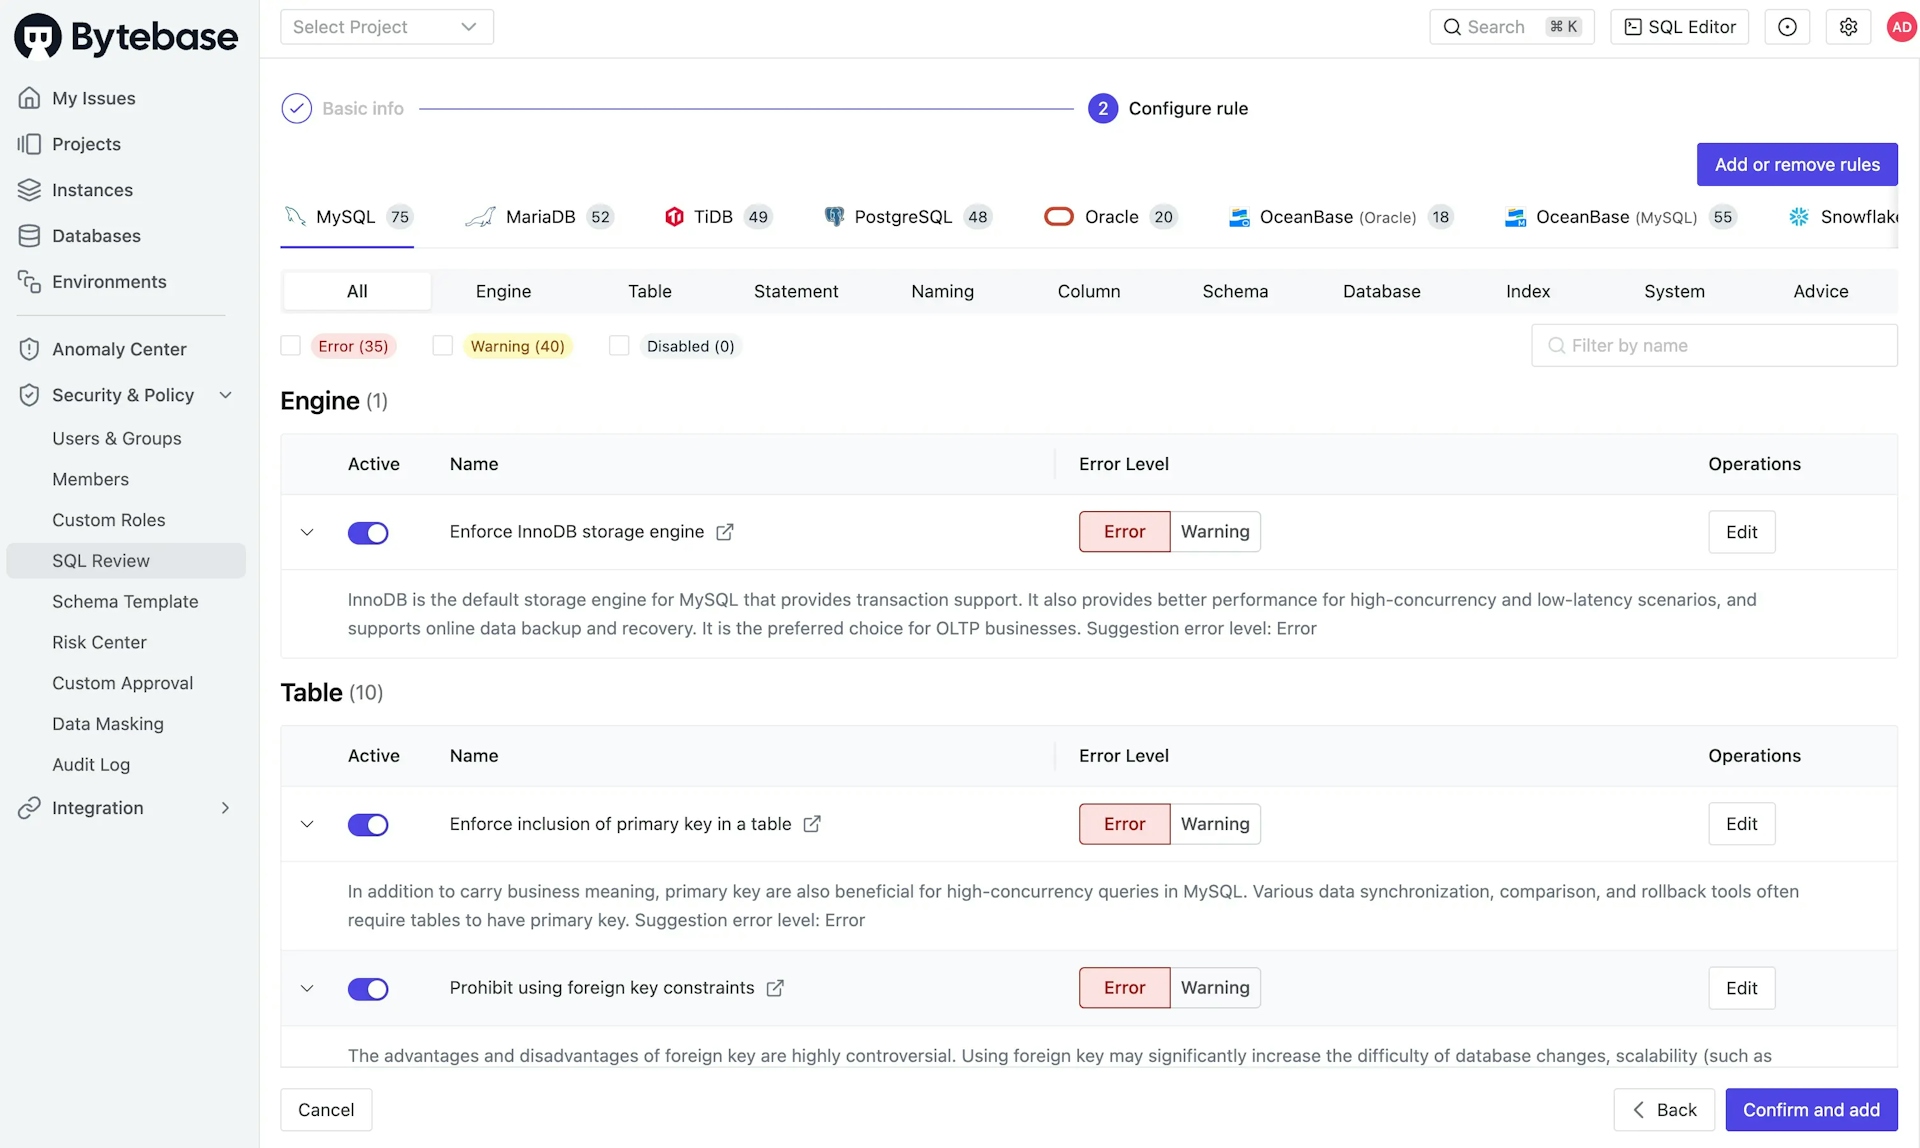Click the Integration icon
The width and height of the screenshot is (1920, 1148).
(x=27, y=806)
